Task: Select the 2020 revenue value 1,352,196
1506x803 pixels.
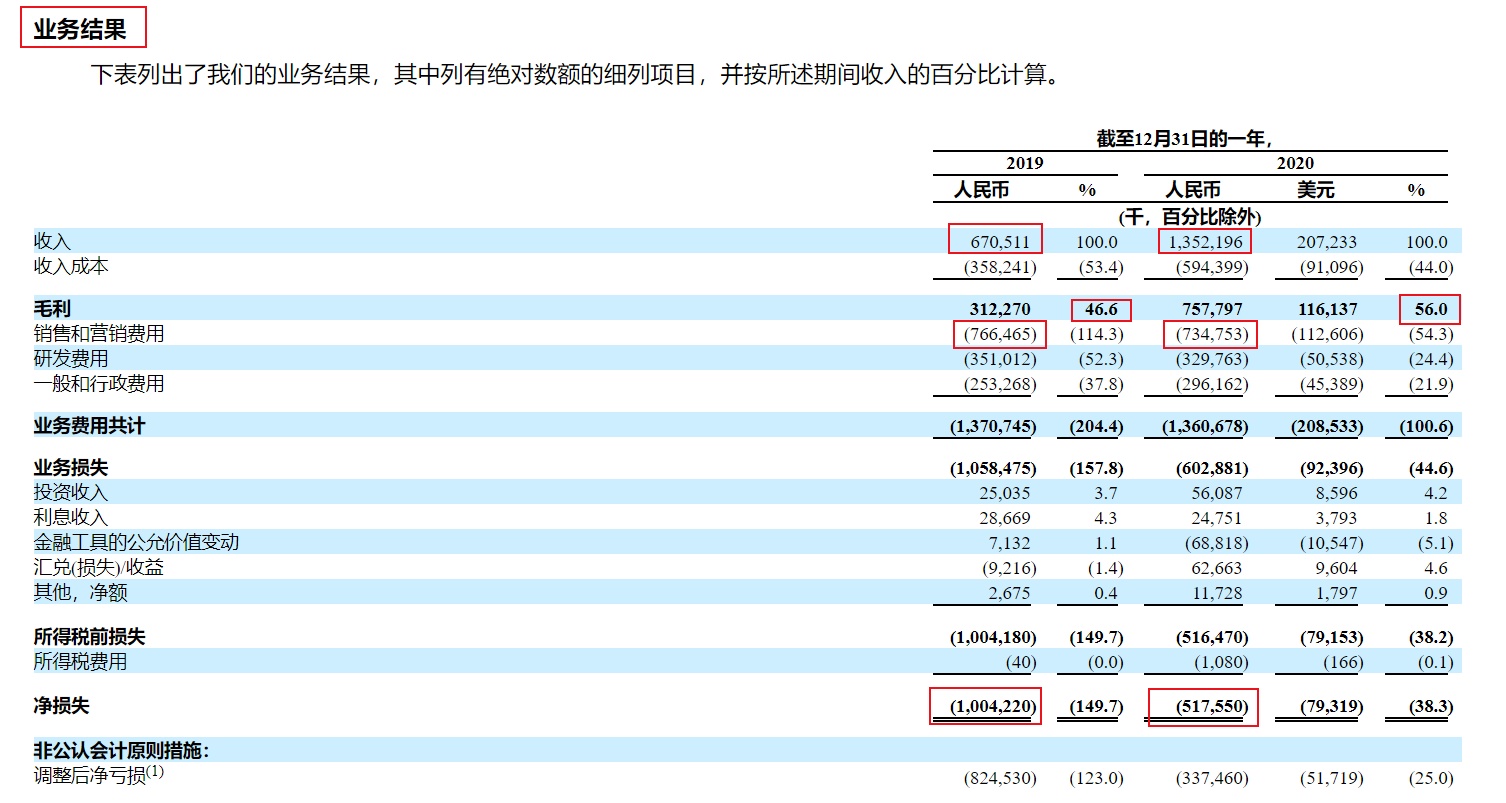Action: click(x=1204, y=241)
